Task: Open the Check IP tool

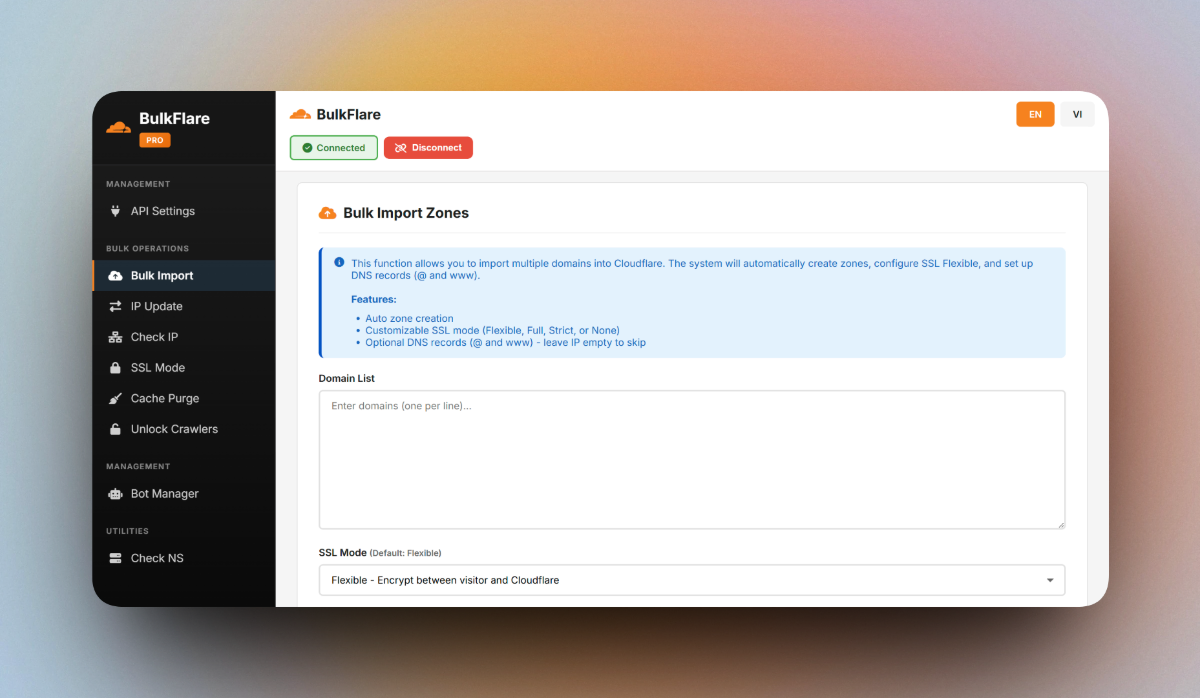Action: [x=184, y=337]
